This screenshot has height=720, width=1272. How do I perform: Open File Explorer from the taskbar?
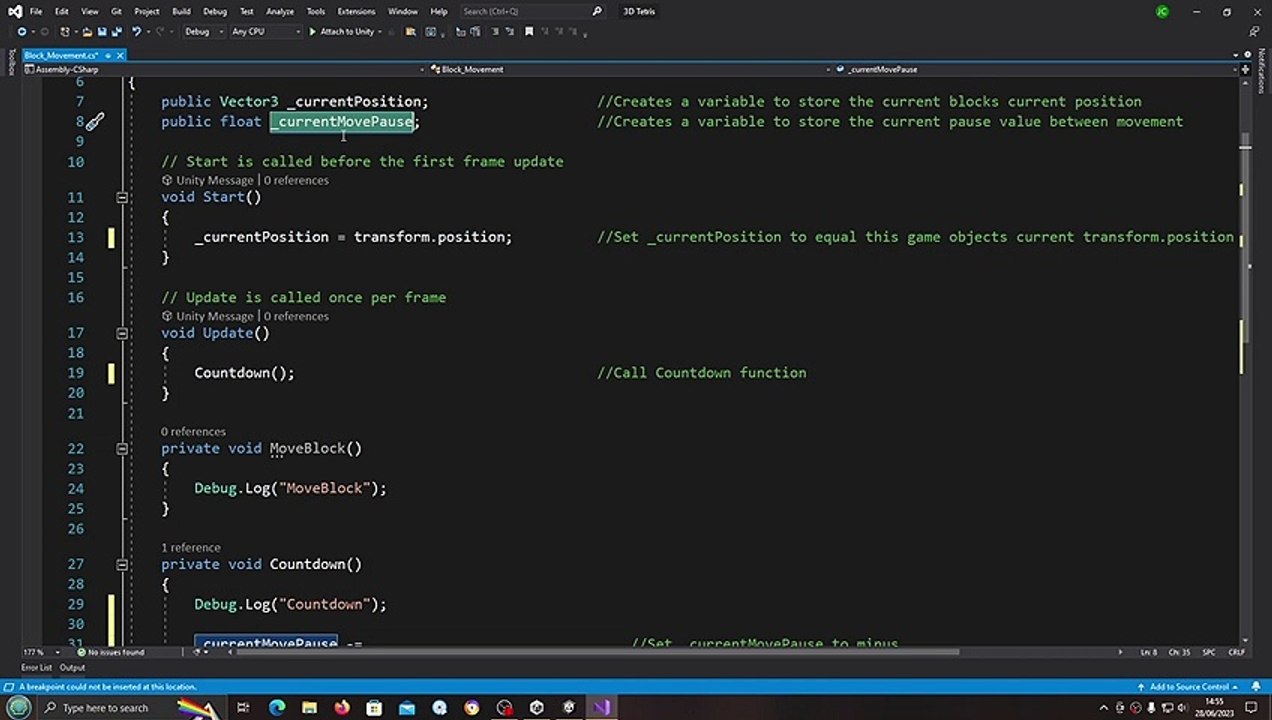click(x=309, y=707)
